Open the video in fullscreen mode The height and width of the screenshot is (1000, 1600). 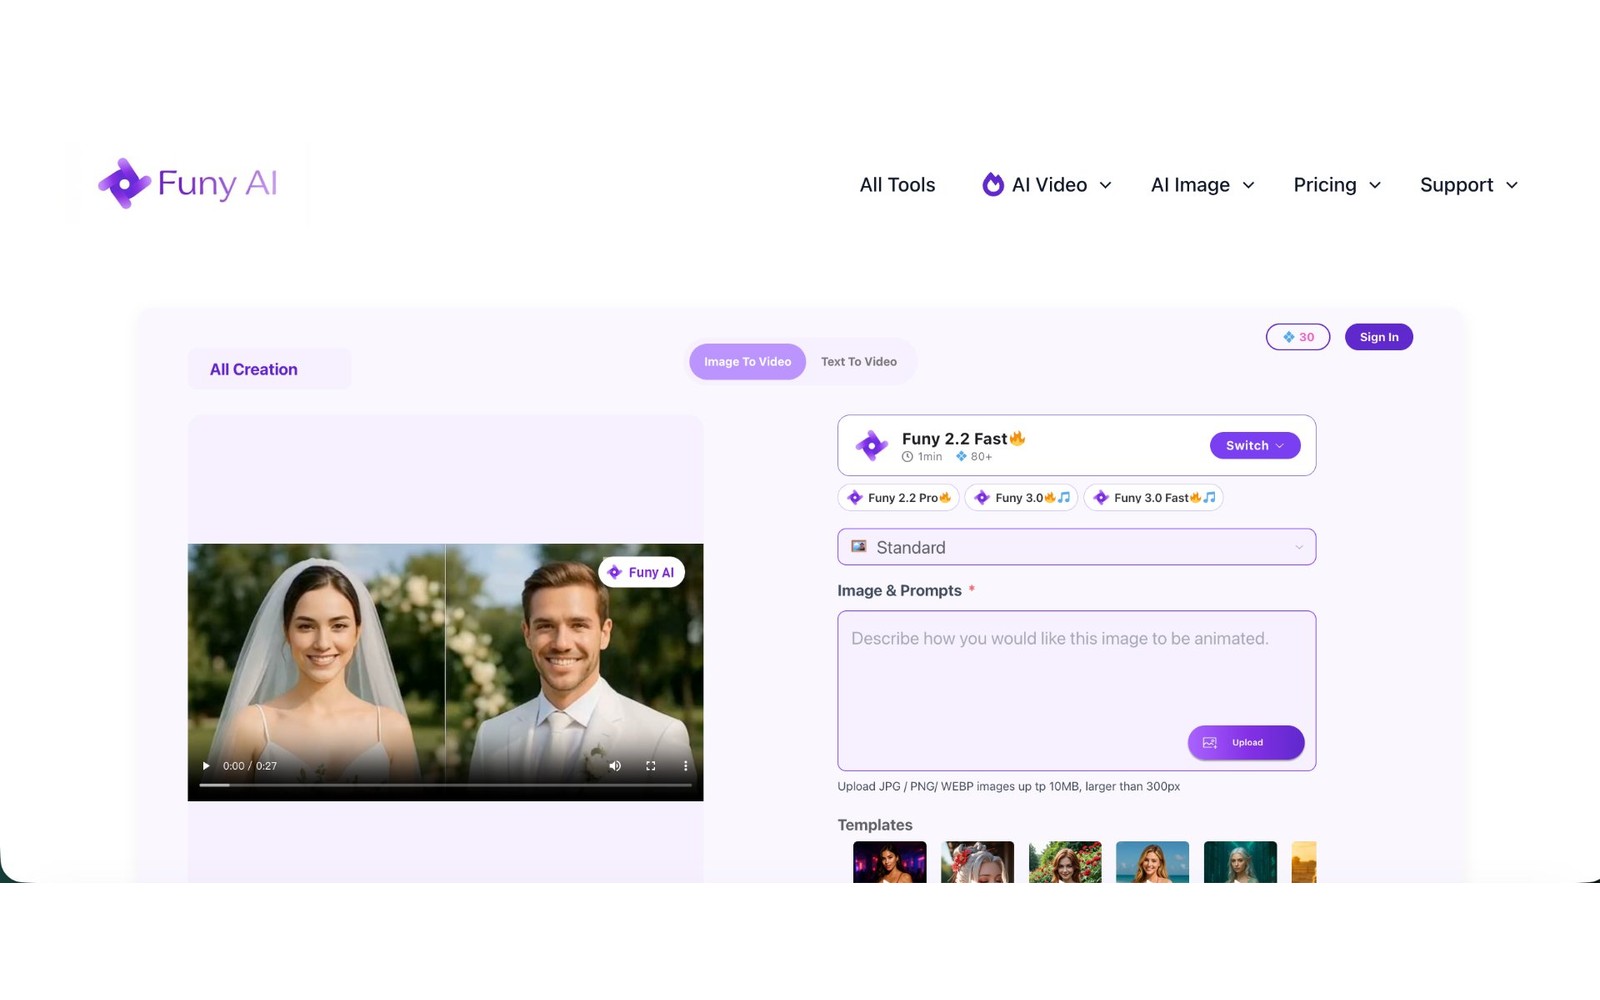coord(650,766)
